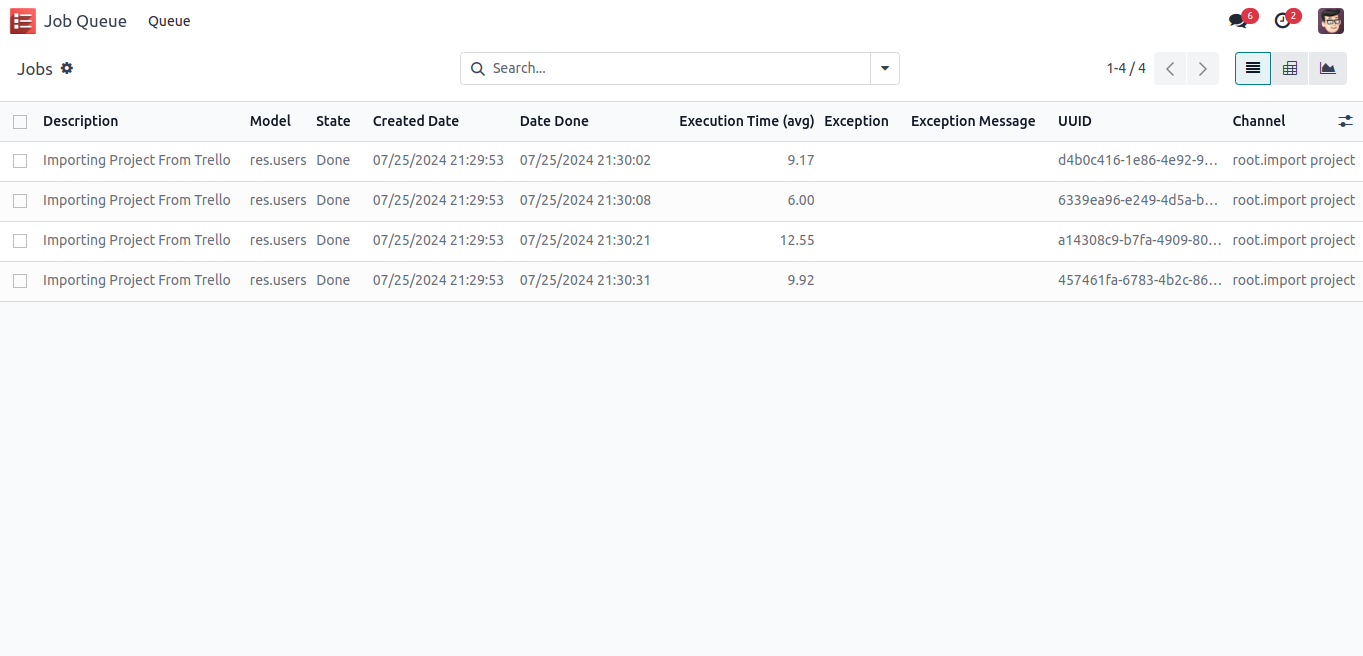The width and height of the screenshot is (1363, 656).
Task: Go to the next page of jobs
Action: click(x=1202, y=68)
